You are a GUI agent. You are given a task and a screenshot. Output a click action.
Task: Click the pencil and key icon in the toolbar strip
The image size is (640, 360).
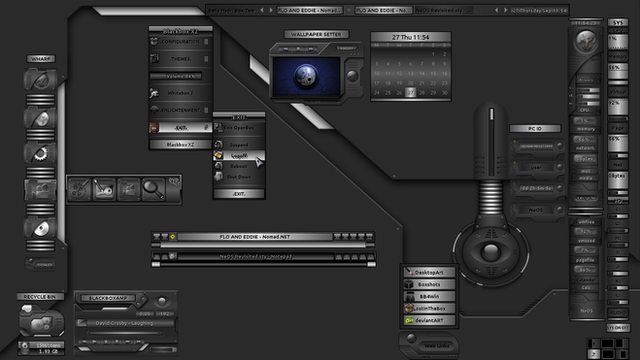point(104,189)
